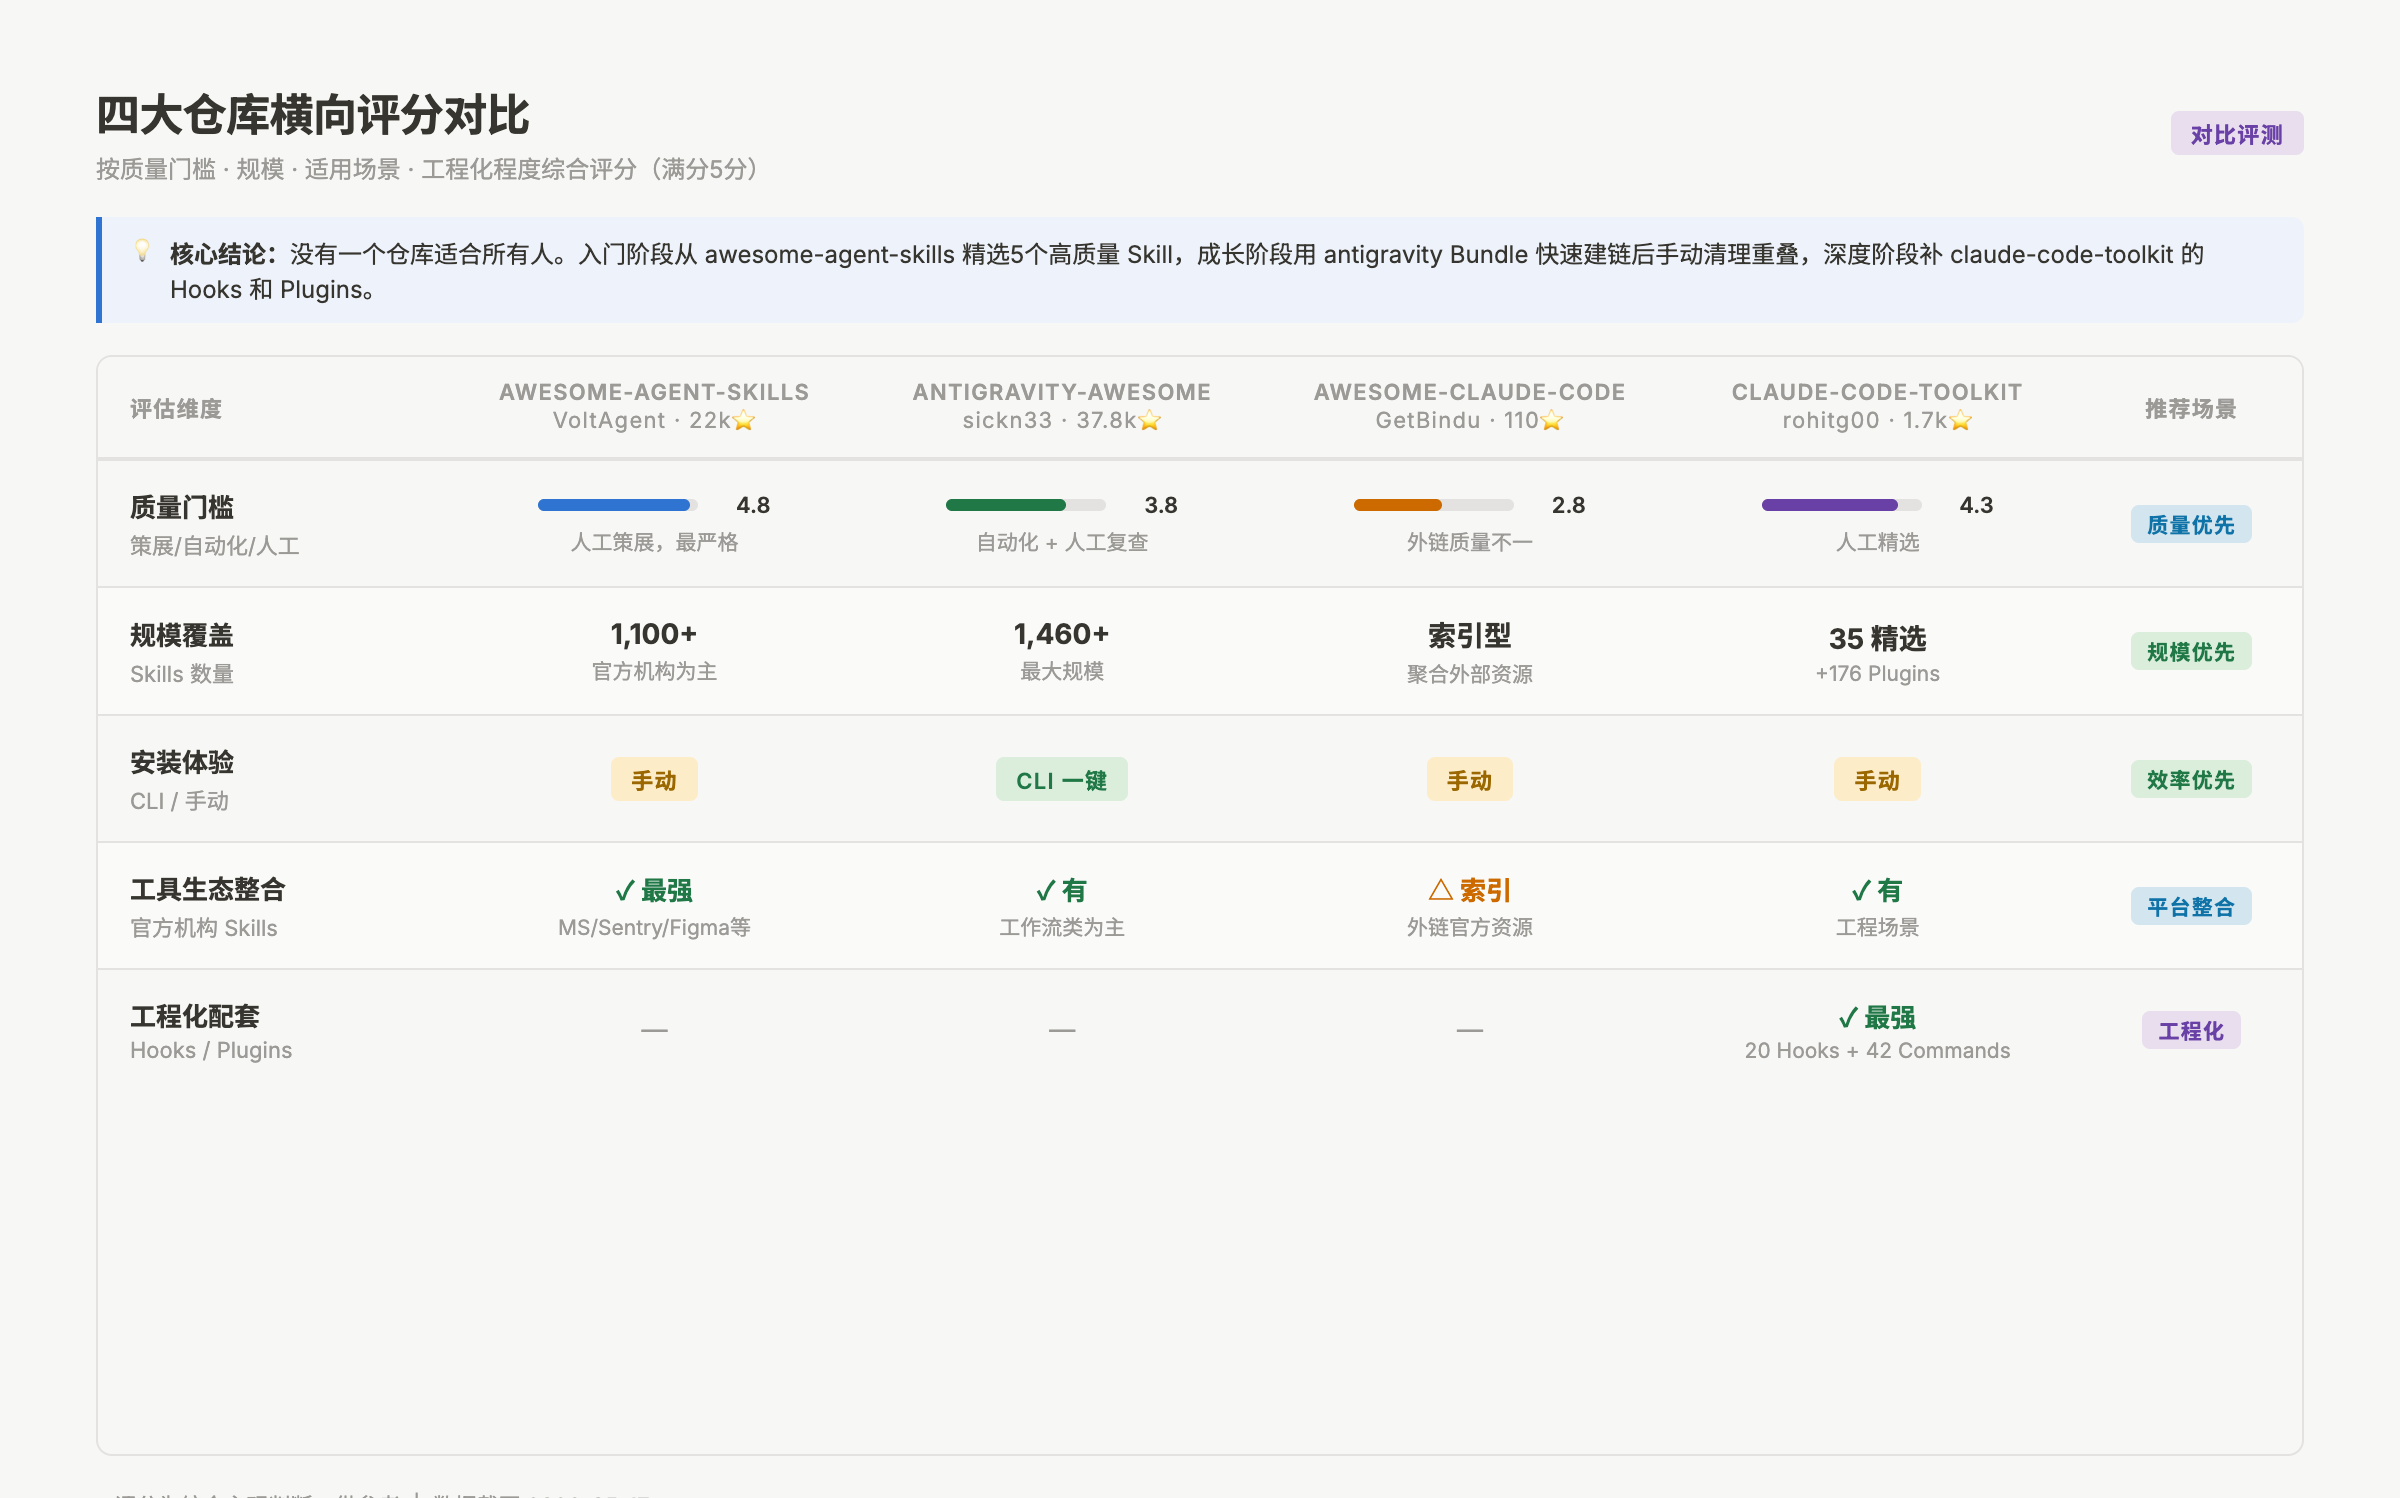Click the 1,460+ skills count
The height and width of the screenshot is (1498, 2400).
click(1061, 634)
